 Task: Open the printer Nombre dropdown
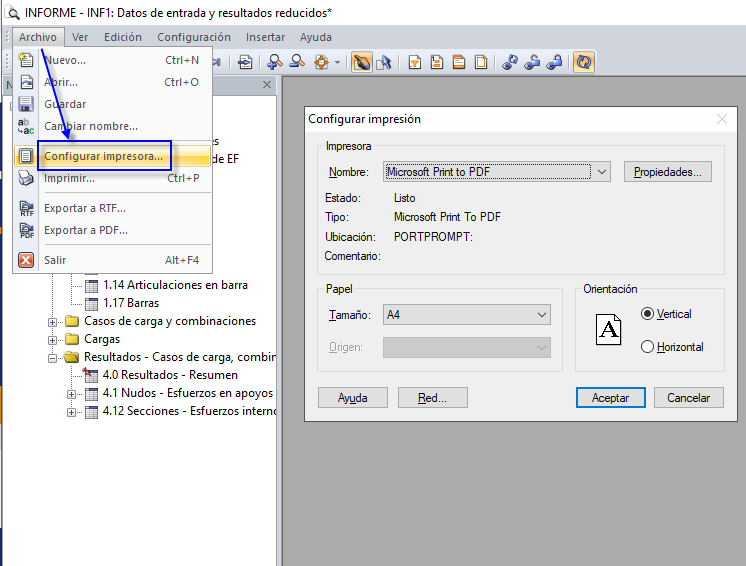coord(602,172)
